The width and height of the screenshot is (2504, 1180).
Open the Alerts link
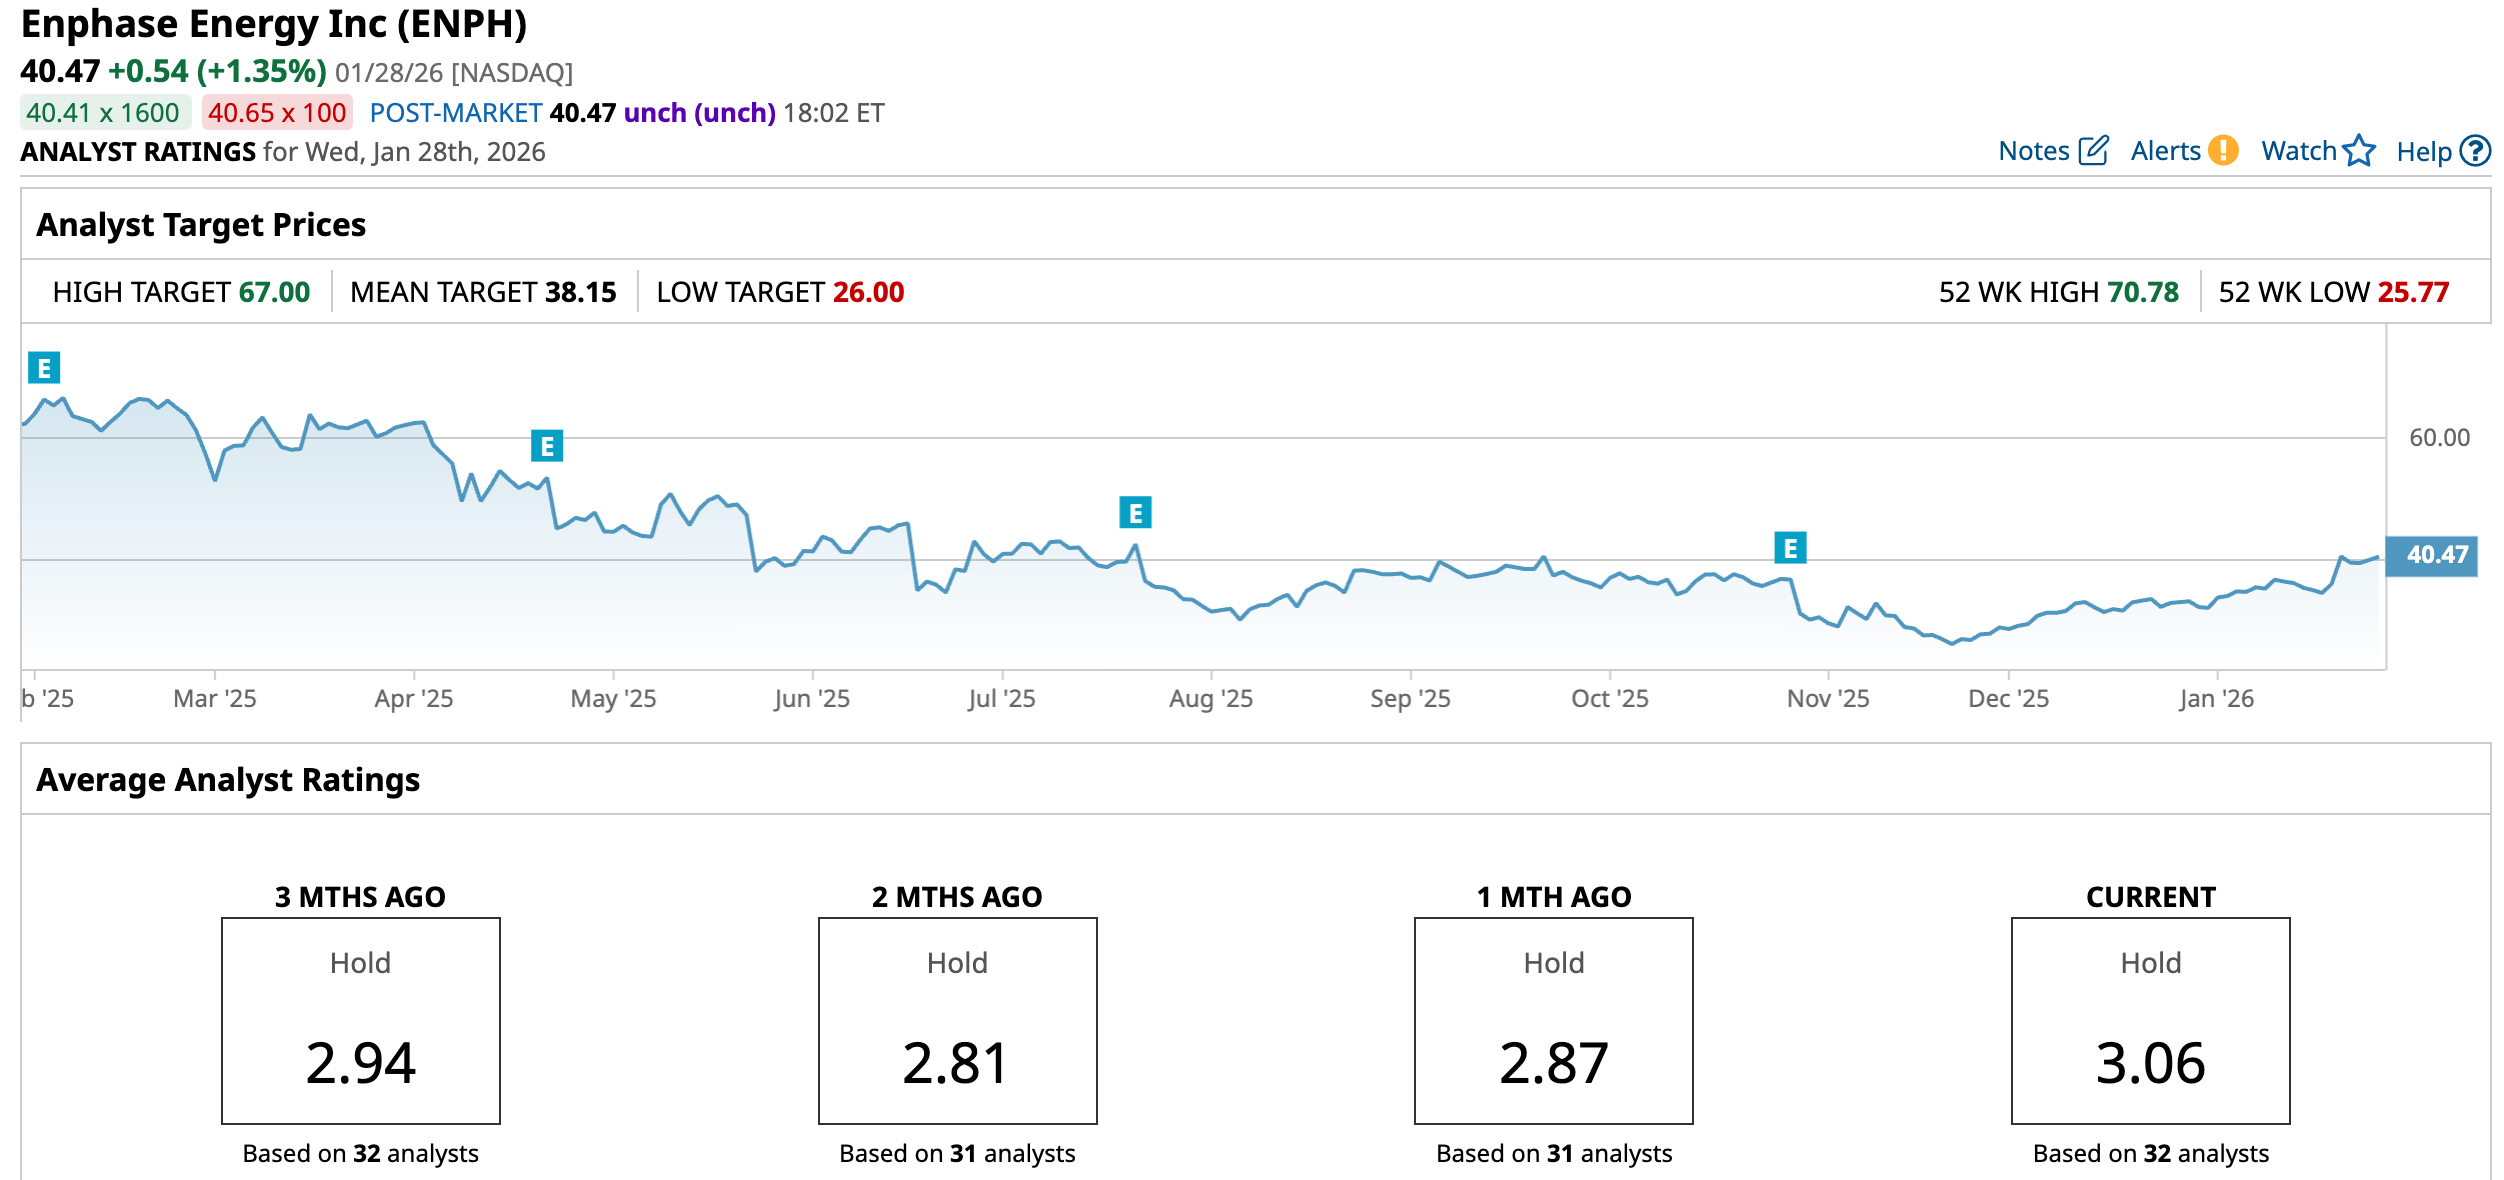click(x=2165, y=151)
